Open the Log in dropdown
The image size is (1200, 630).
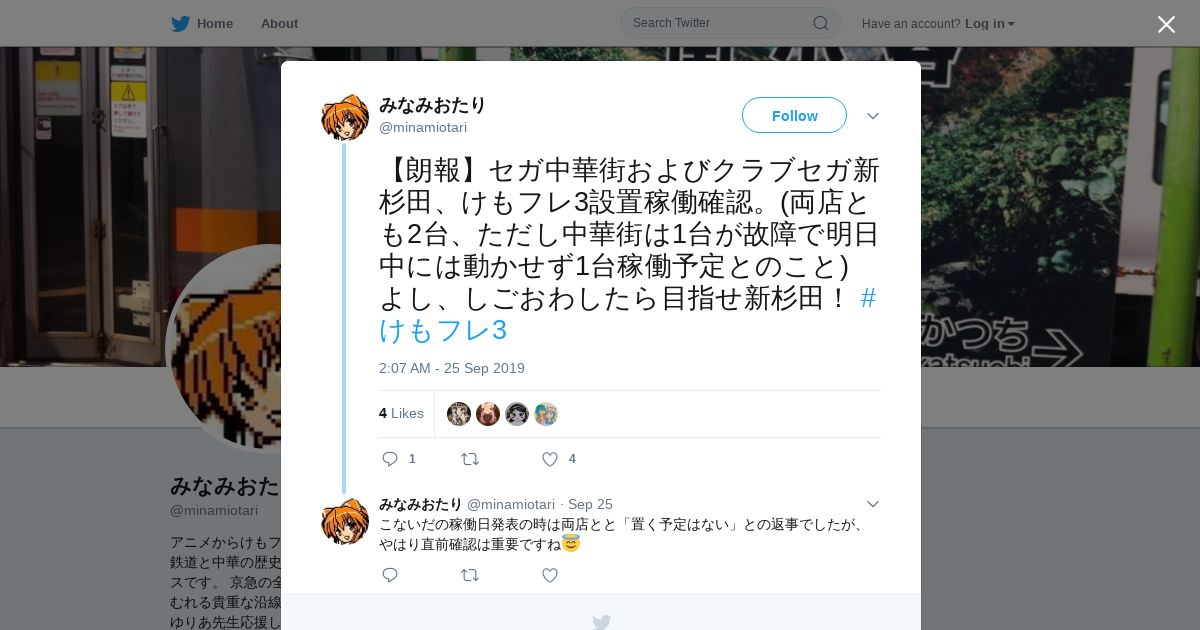[989, 23]
